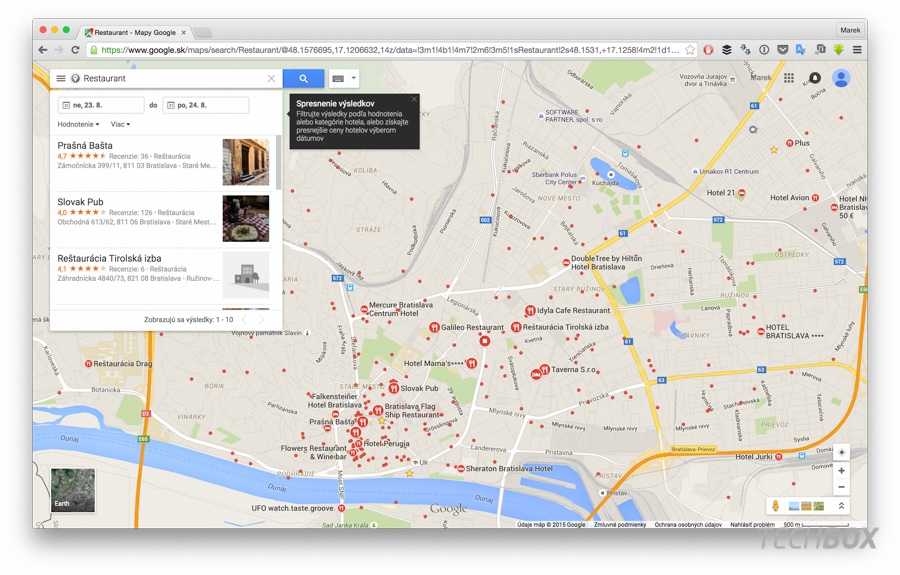The width and height of the screenshot is (900, 575).
Task: Open the Opera-style red extension icon
Action: tap(708, 50)
